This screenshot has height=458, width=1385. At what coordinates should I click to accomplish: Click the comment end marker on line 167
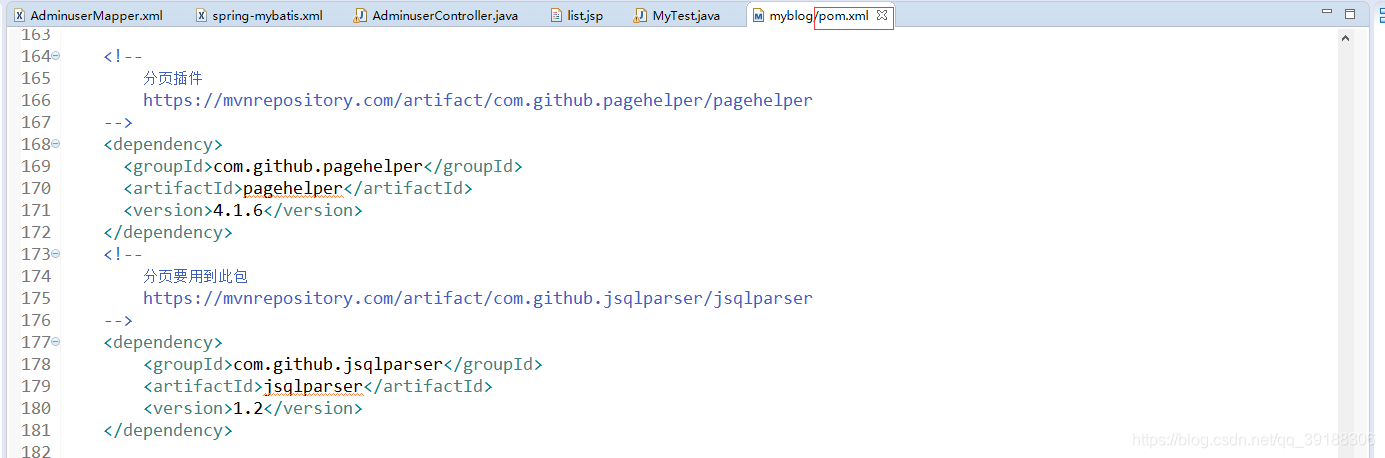pos(118,122)
